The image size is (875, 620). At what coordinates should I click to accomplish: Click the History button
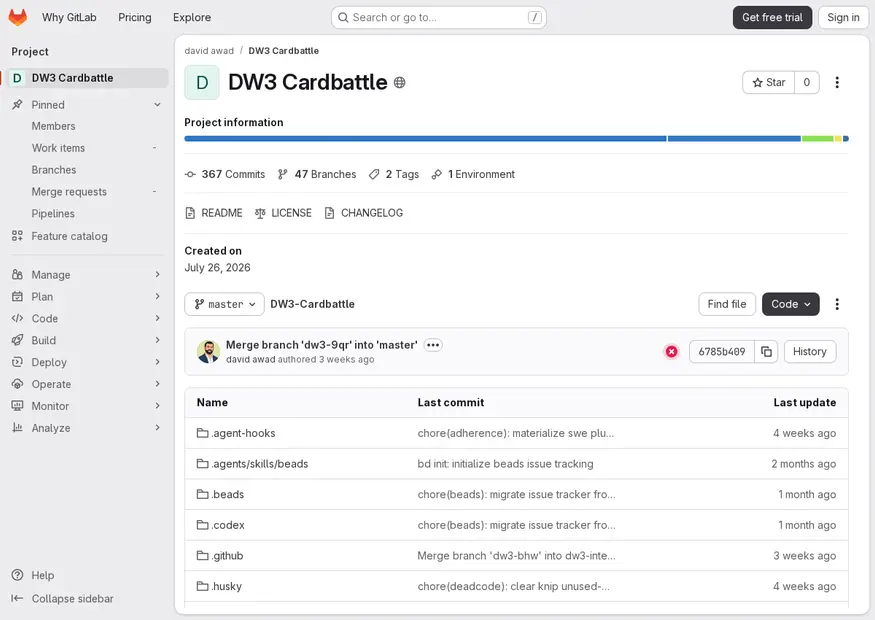[x=810, y=352]
